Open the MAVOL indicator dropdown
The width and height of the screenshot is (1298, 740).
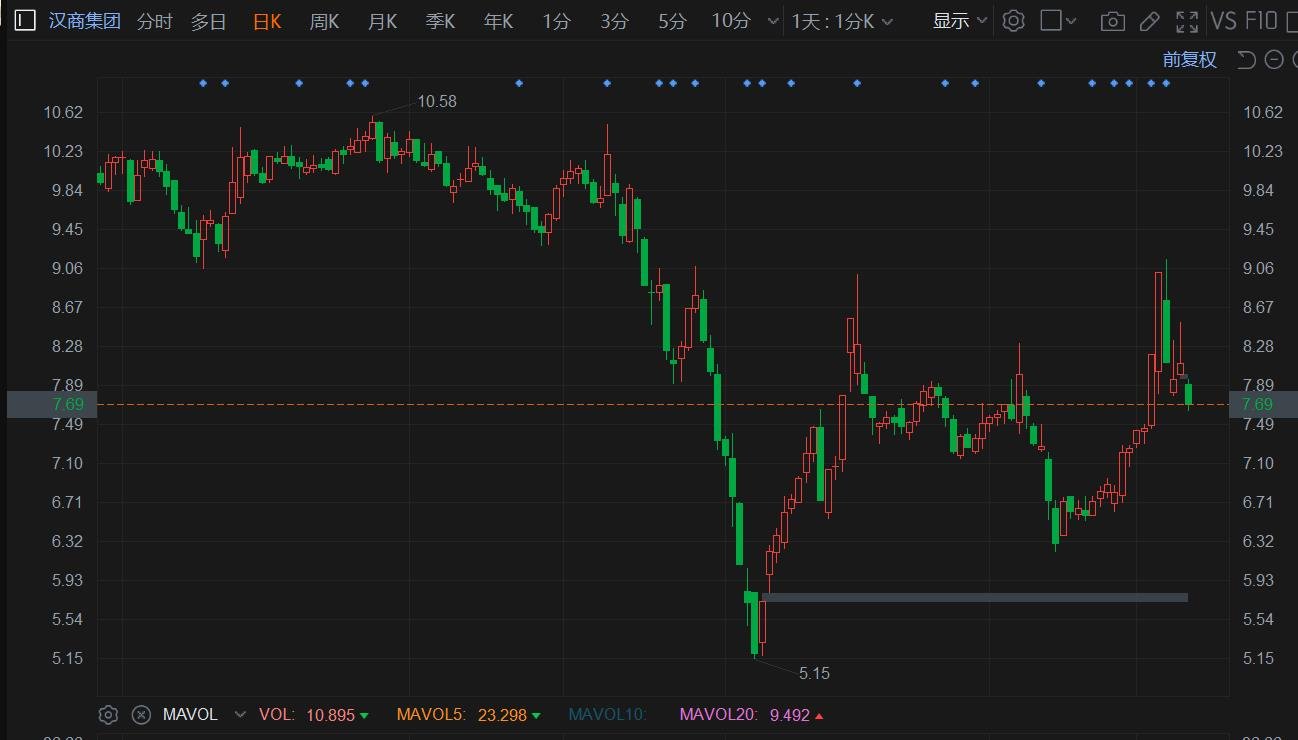click(x=240, y=715)
